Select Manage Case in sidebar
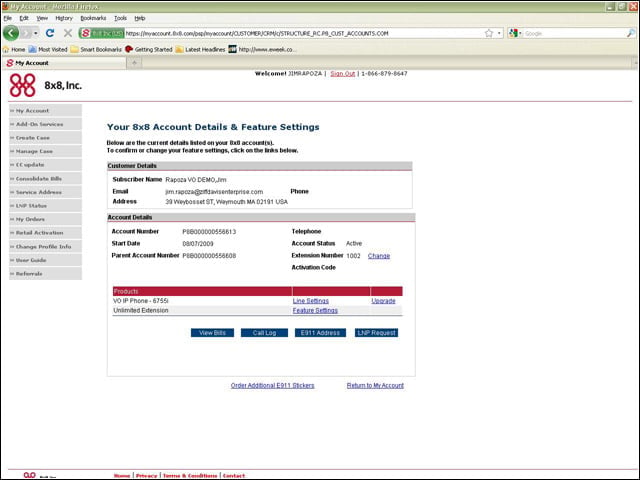640x480 pixels. tap(45, 151)
